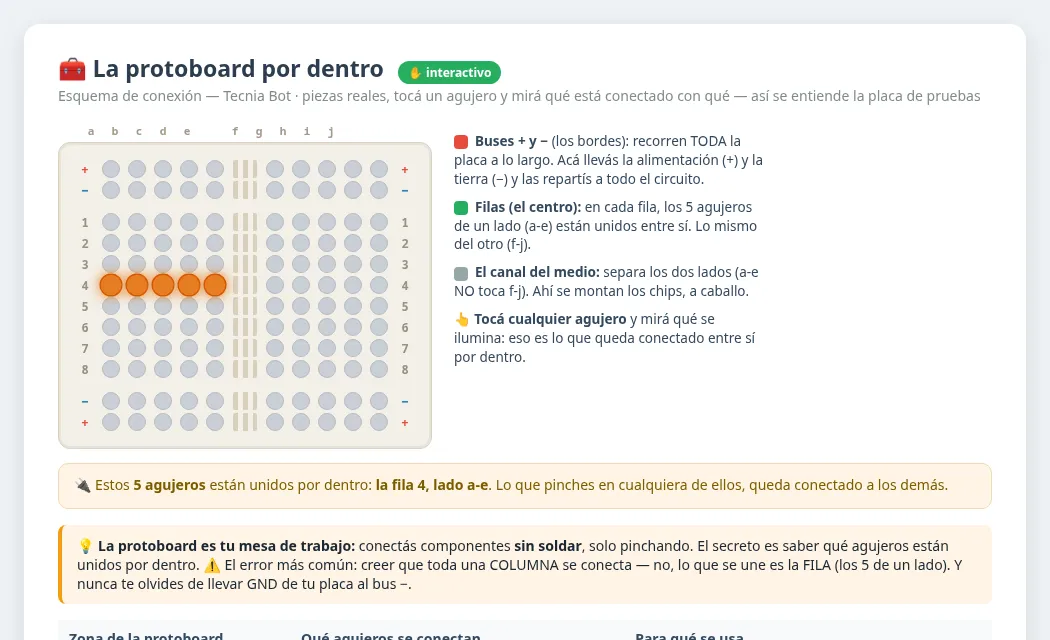1050x640 pixels.
Task: Tap the leftmost orange highlighted hole in row 4
Action: (111, 285)
